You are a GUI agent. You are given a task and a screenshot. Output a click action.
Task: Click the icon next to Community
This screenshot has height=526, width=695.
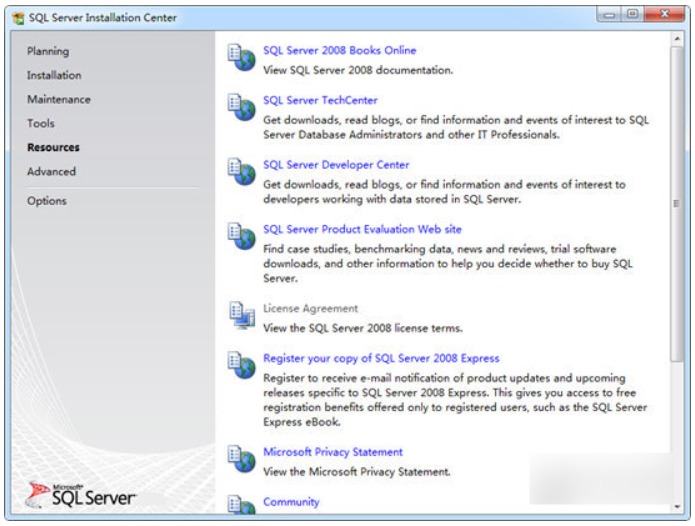tap(242, 504)
